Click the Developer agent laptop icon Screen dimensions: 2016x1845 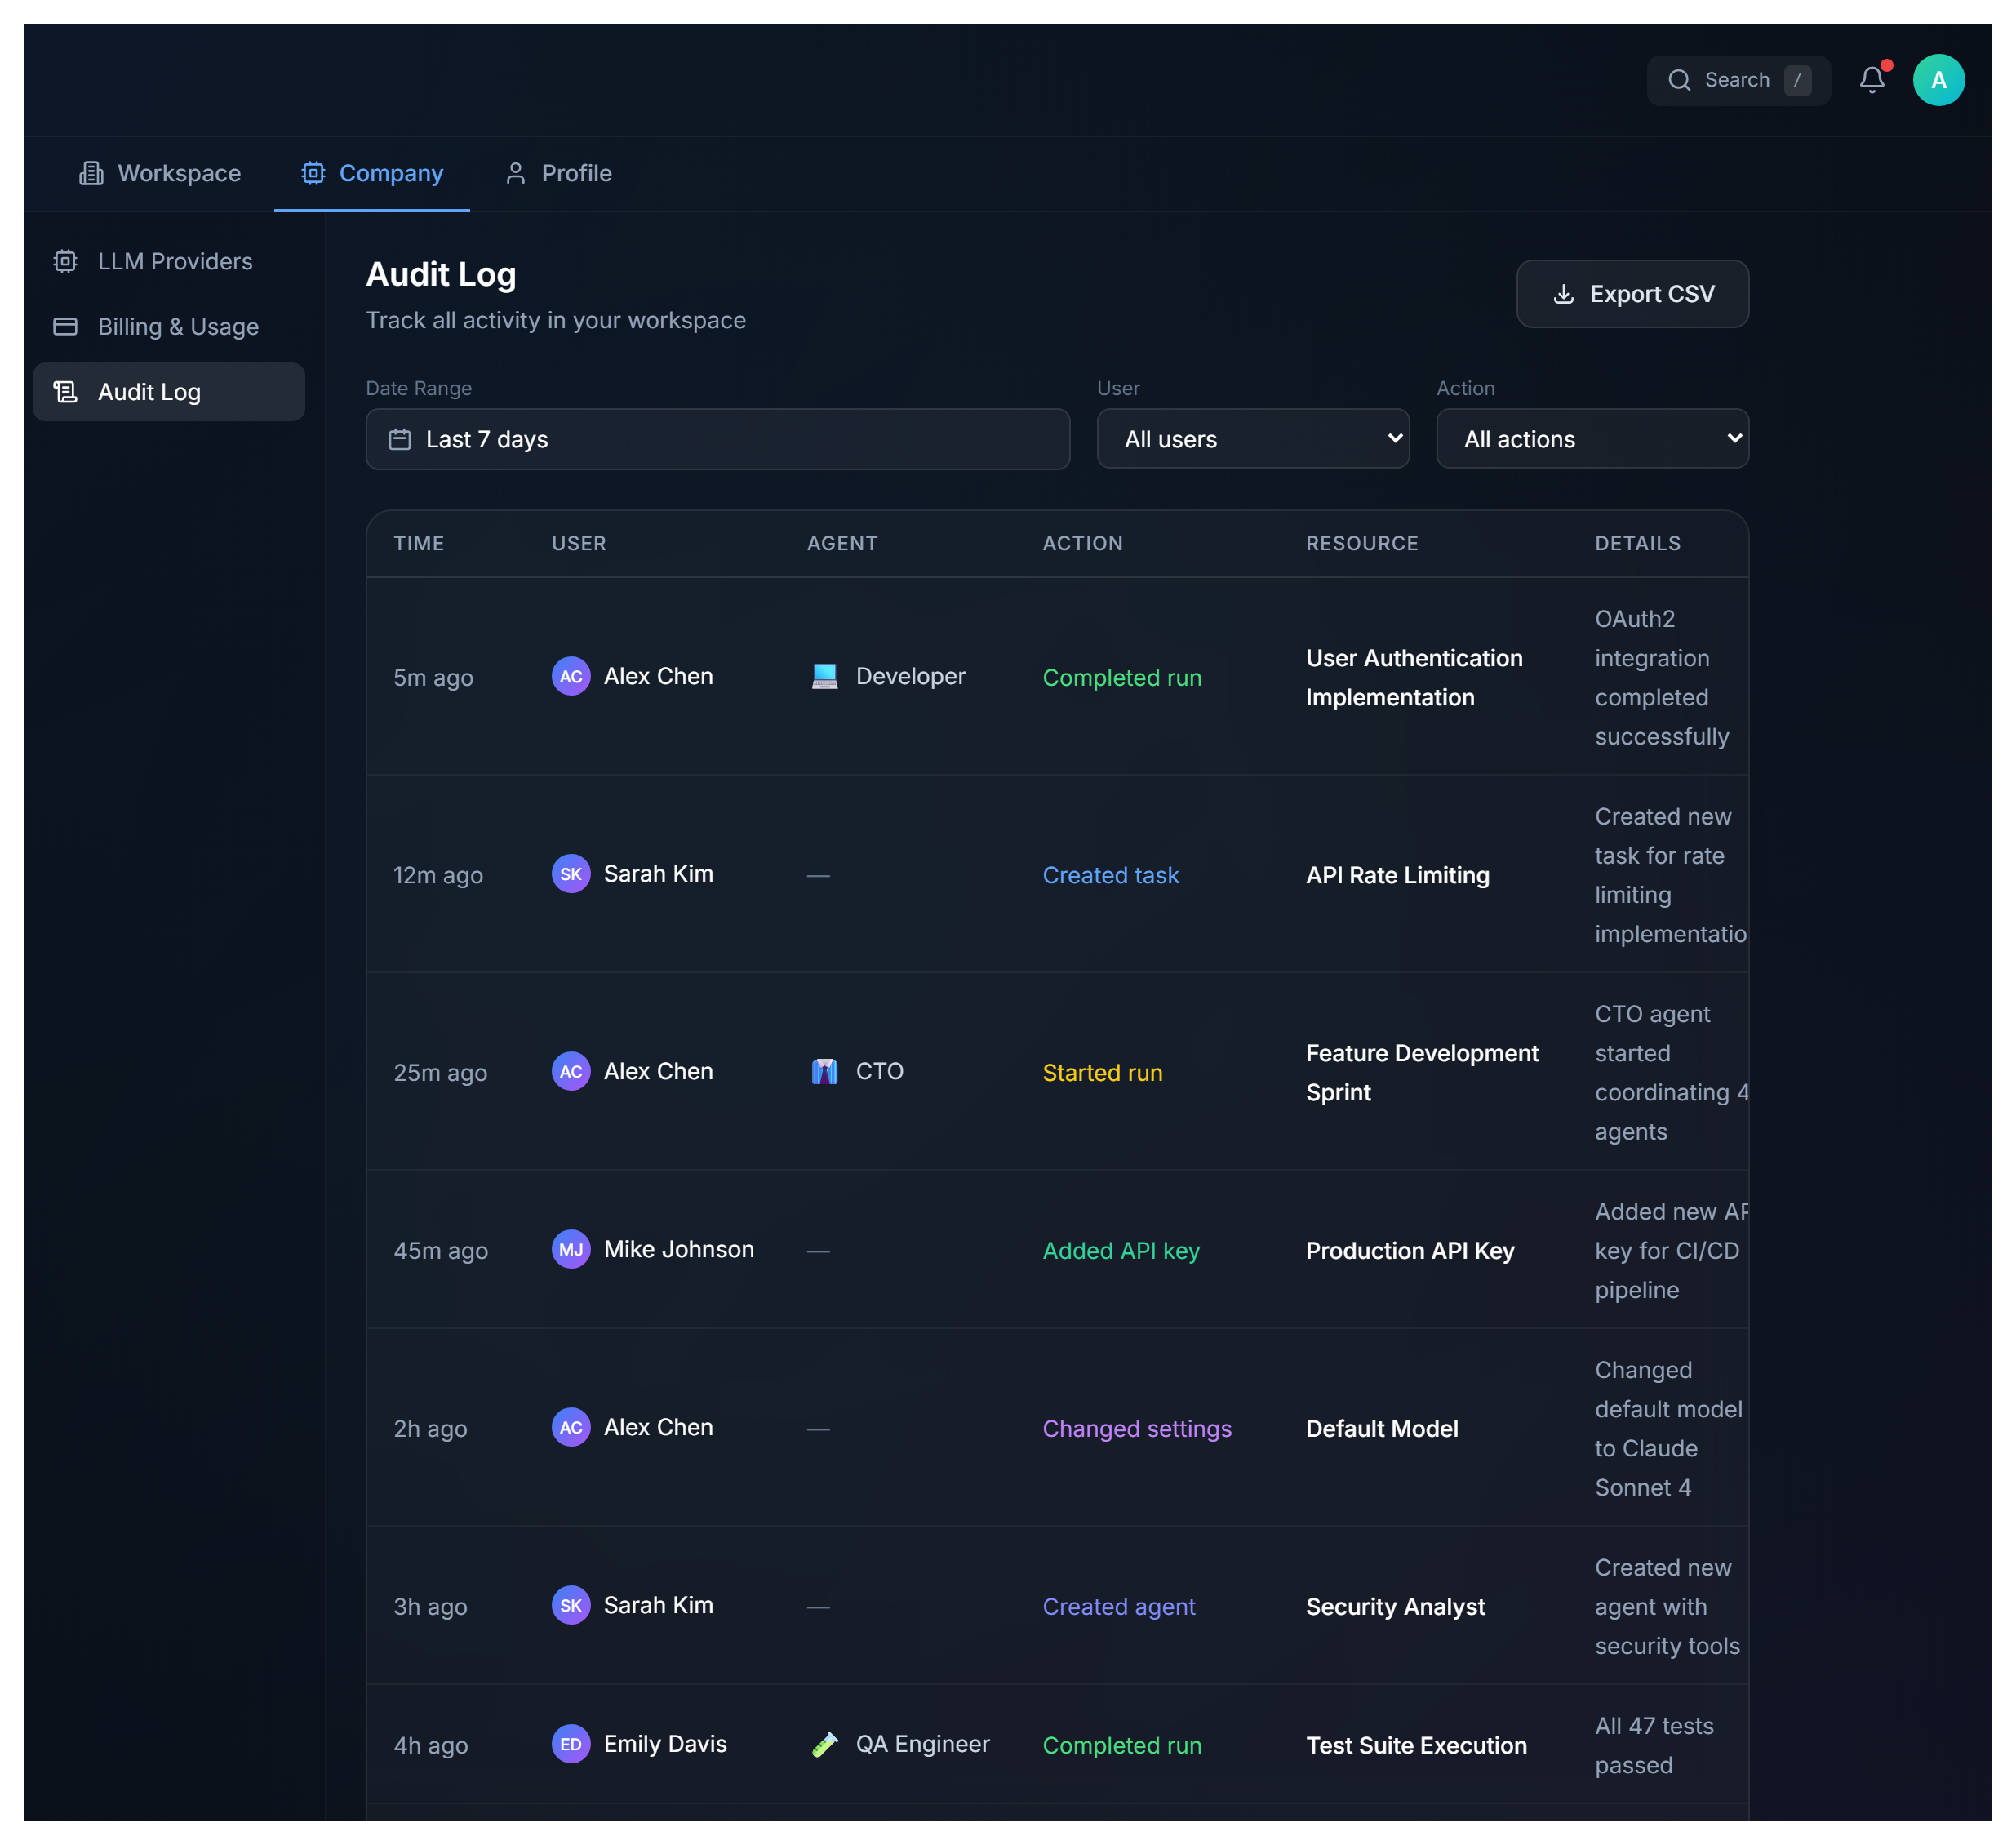point(824,677)
